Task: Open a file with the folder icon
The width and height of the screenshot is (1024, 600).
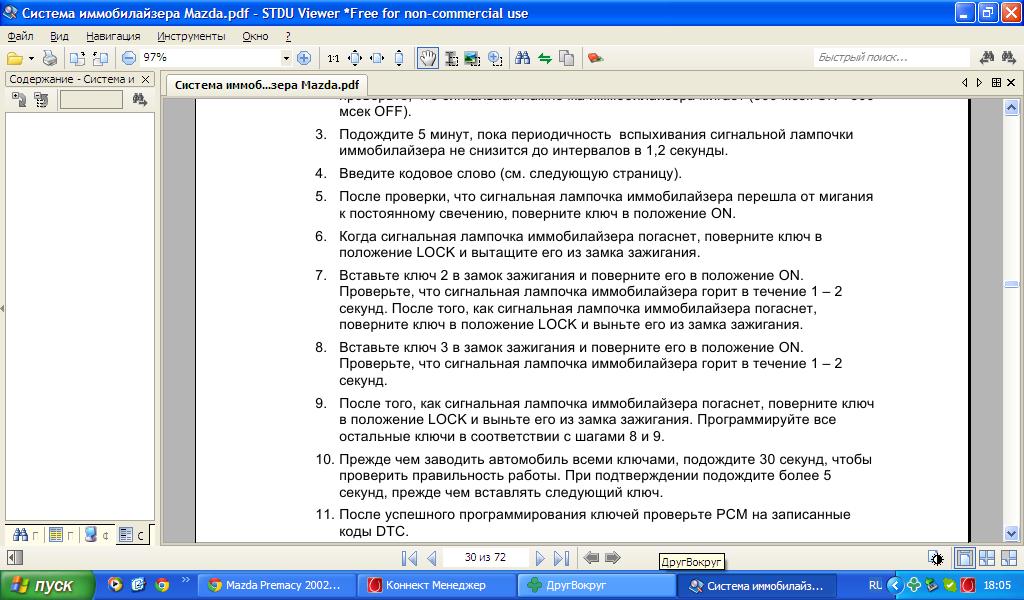Action: tap(14, 59)
